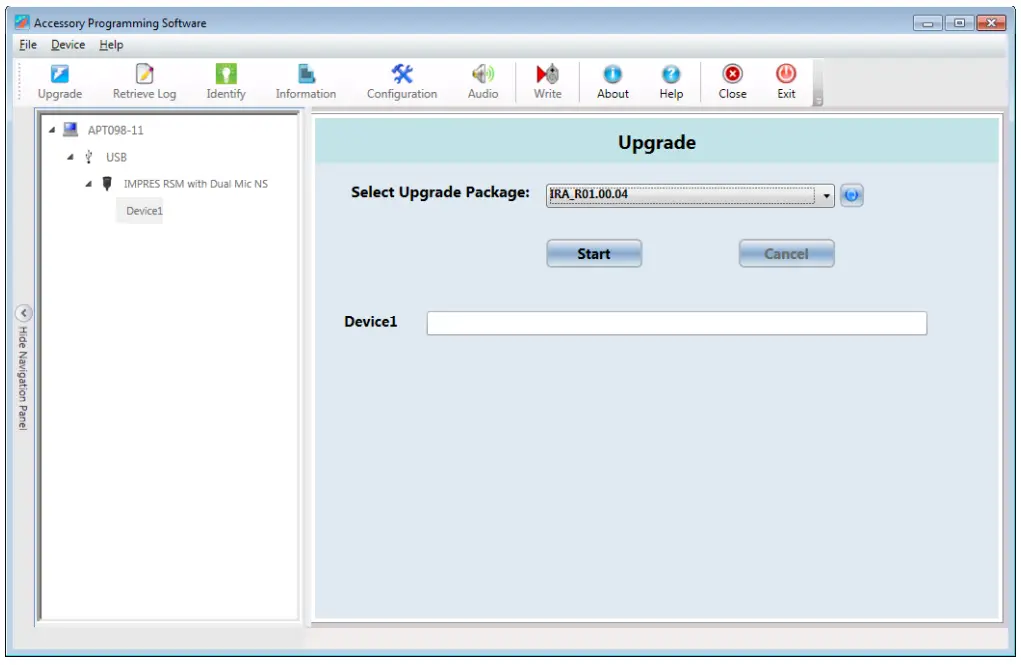
Task: Click the Audio toolbar icon
Action: pos(483,80)
